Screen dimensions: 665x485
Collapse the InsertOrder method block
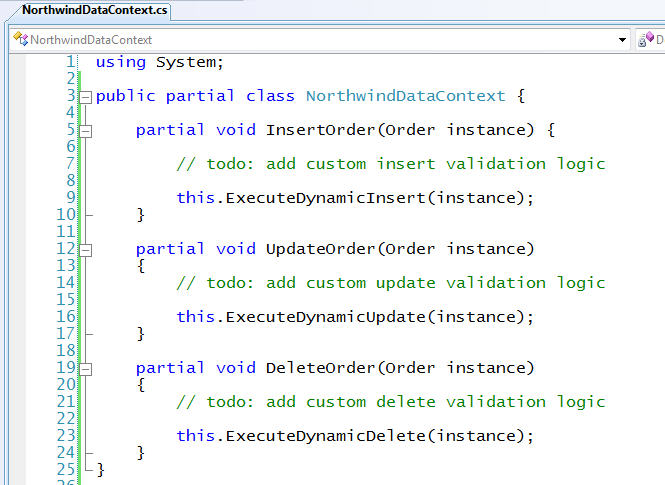point(85,131)
